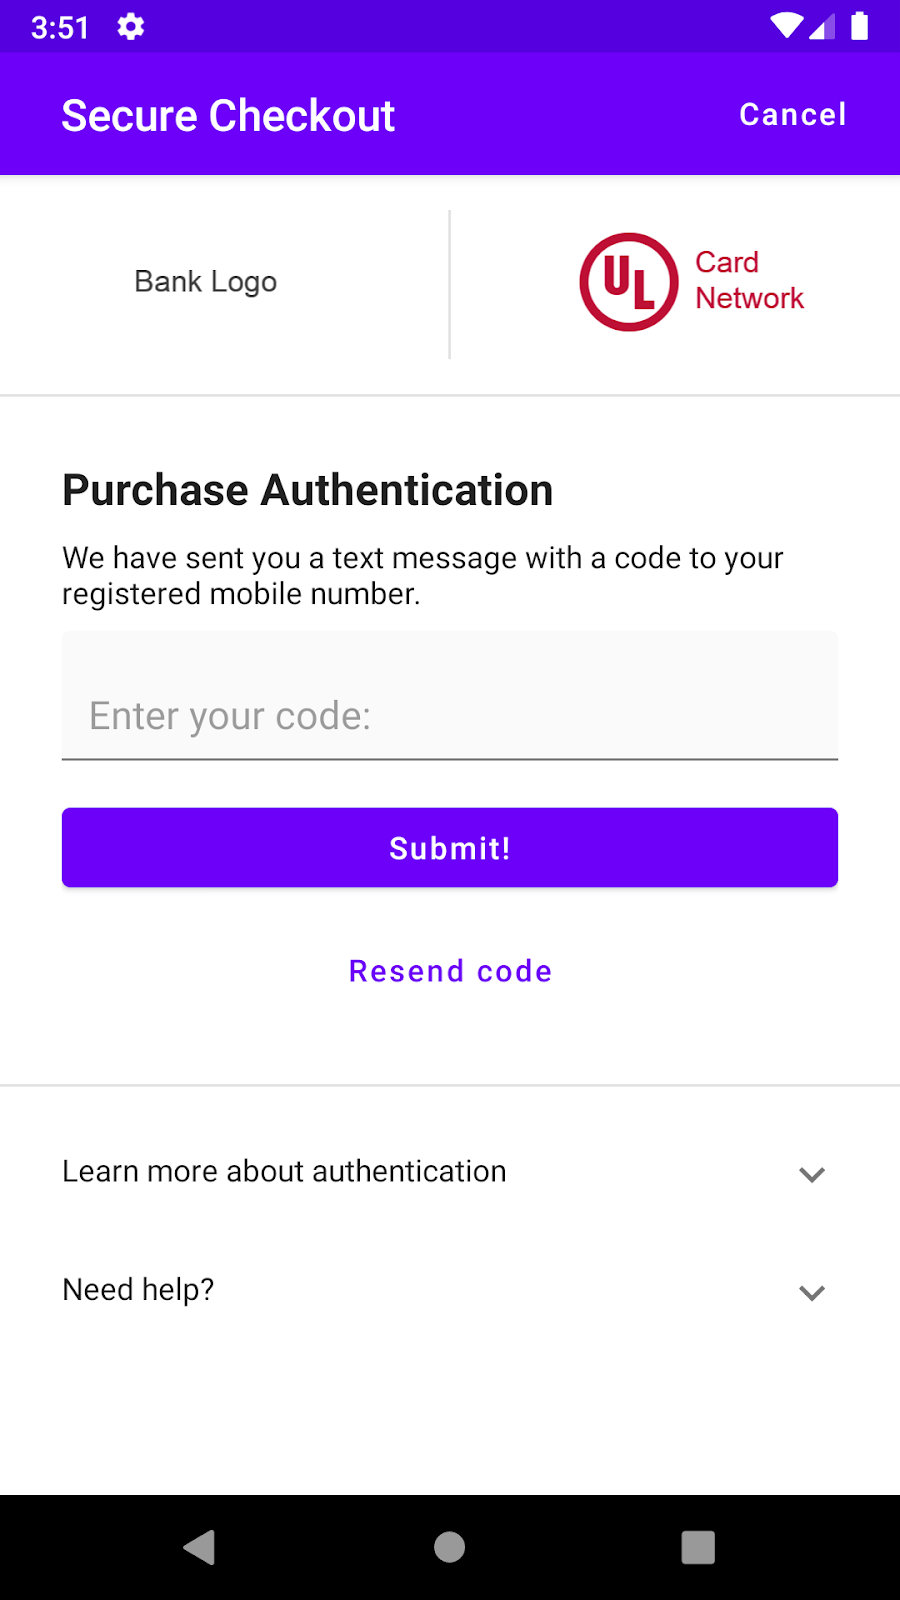This screenshot has width=900, height=1600.
Task: Tap the Secure Checkout title
Action: (x=228, y=116)
